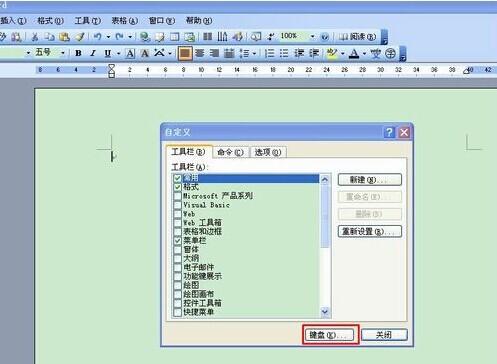Click the Increase Indent icon
This screenshot has width=497, height=364.
coord(314,53)
